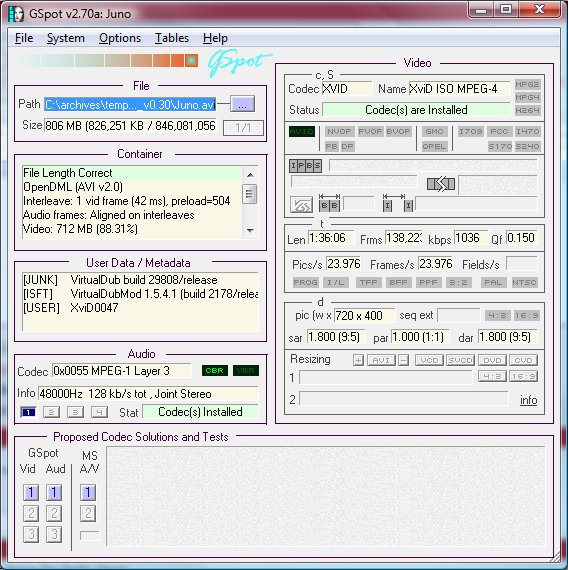
Task: Click the 16:9 indicator beside seq ext
Action: [526, 315]
